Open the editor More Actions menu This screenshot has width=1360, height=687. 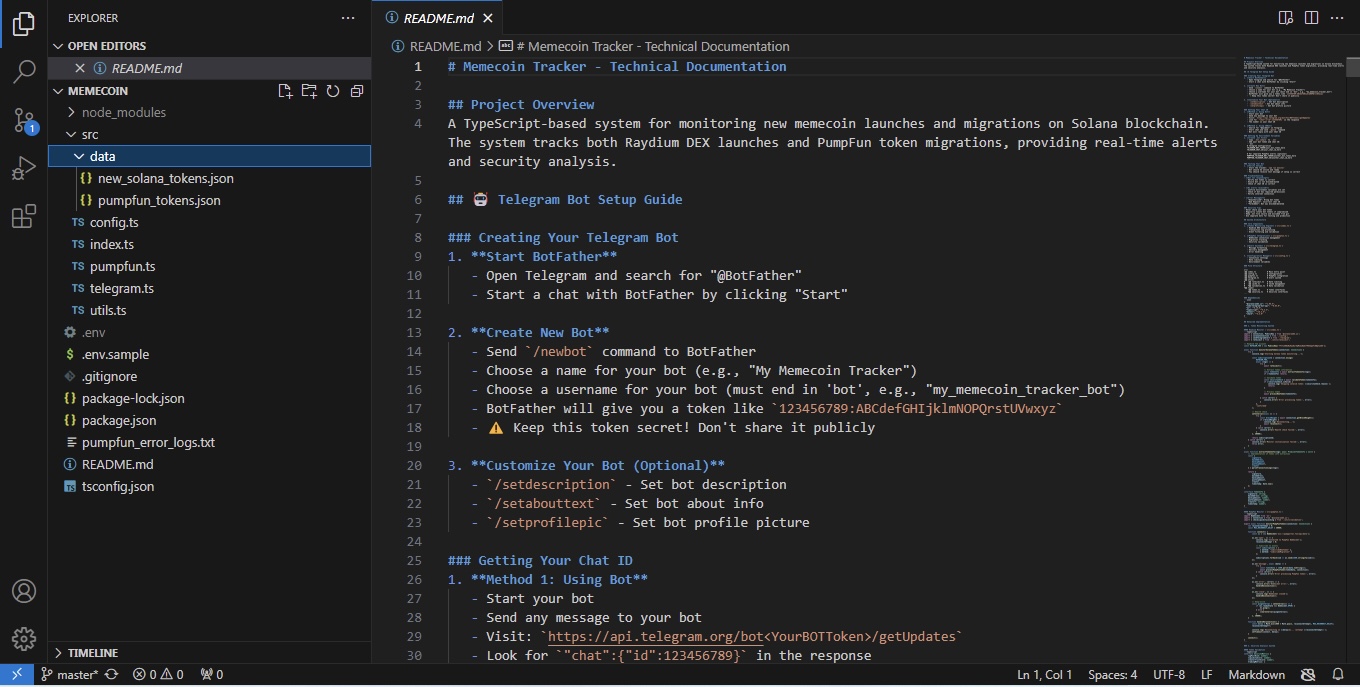(1337, 17)
